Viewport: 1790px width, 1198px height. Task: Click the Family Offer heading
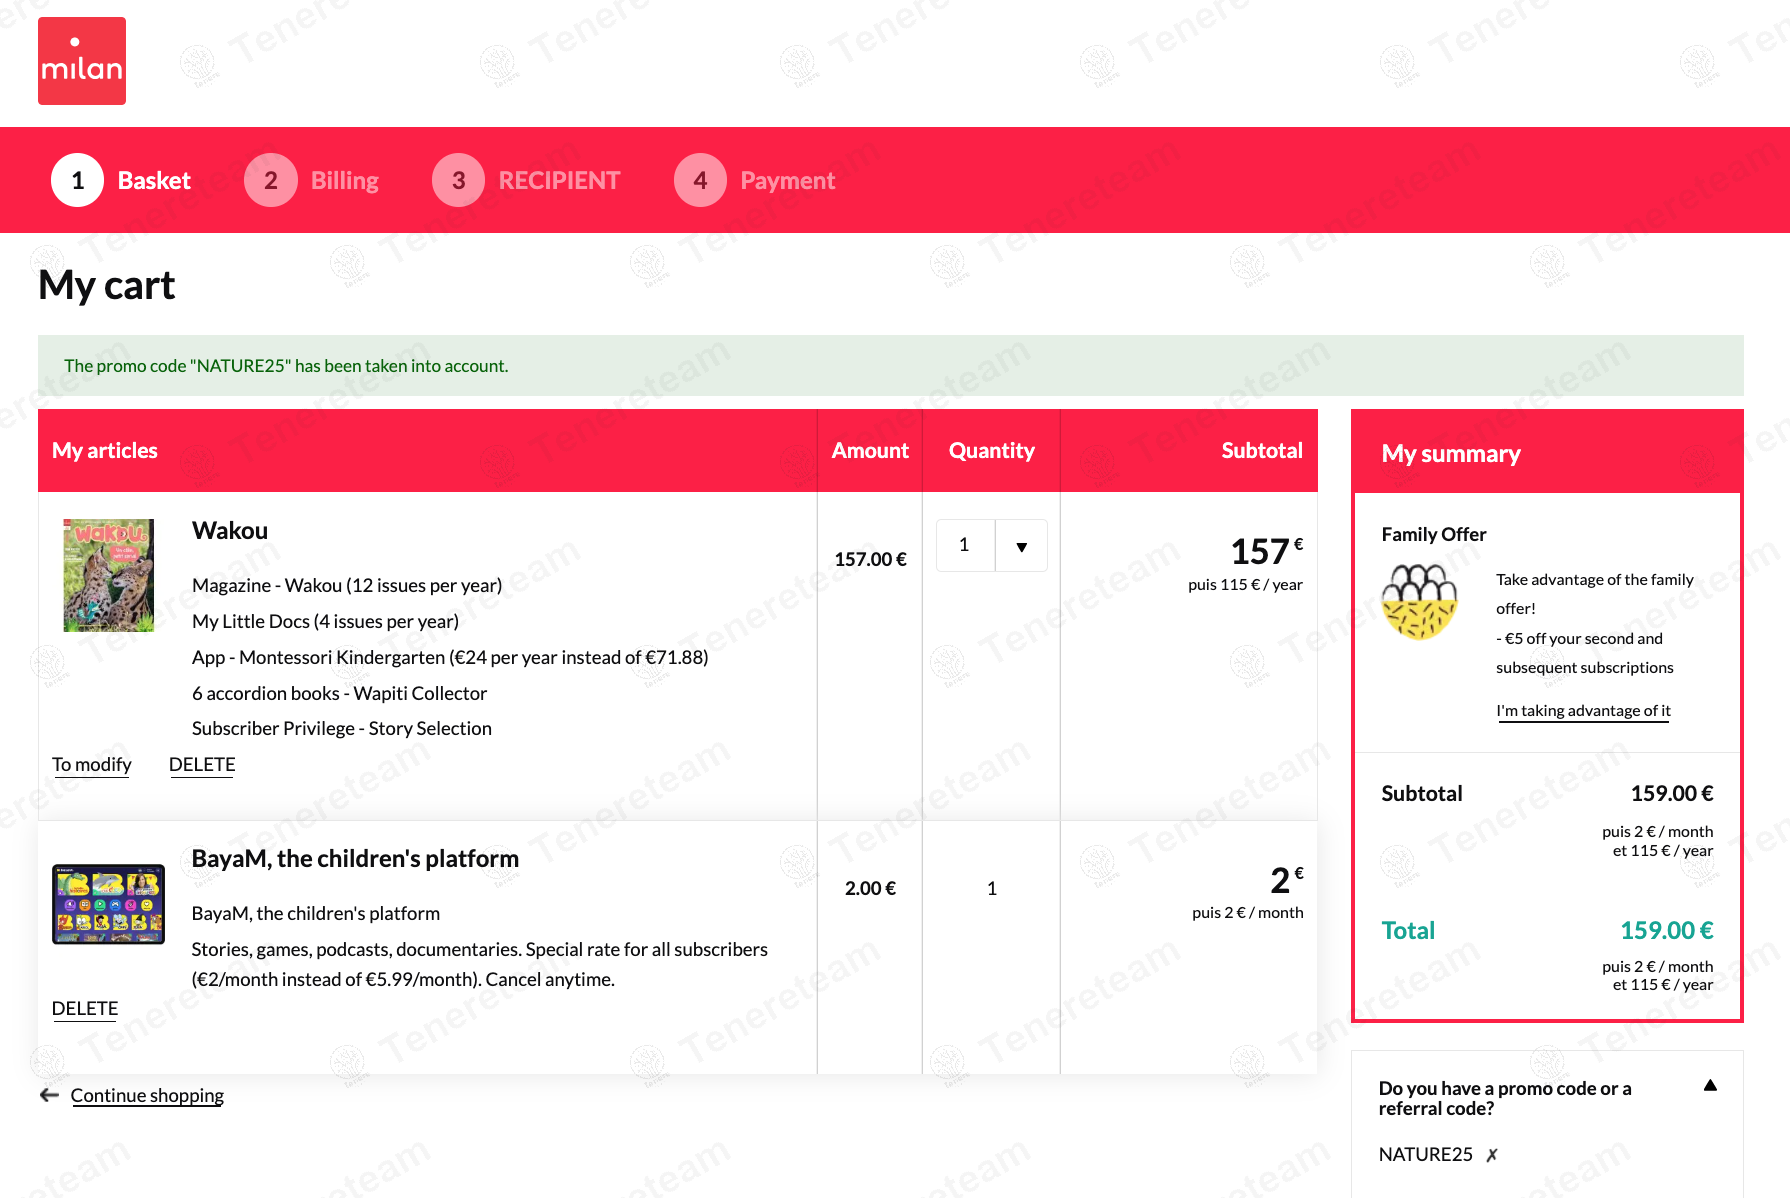click(1434, 535)
